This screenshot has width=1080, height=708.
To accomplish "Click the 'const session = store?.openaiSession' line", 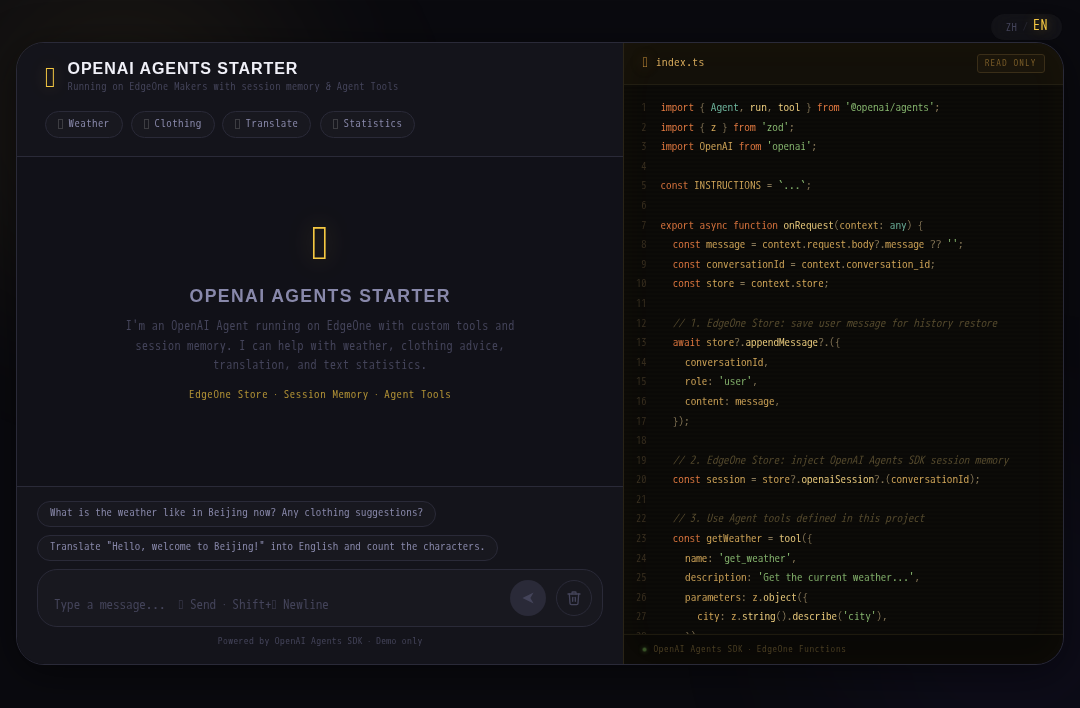I will pyautogui.click(x=826, y=480).
